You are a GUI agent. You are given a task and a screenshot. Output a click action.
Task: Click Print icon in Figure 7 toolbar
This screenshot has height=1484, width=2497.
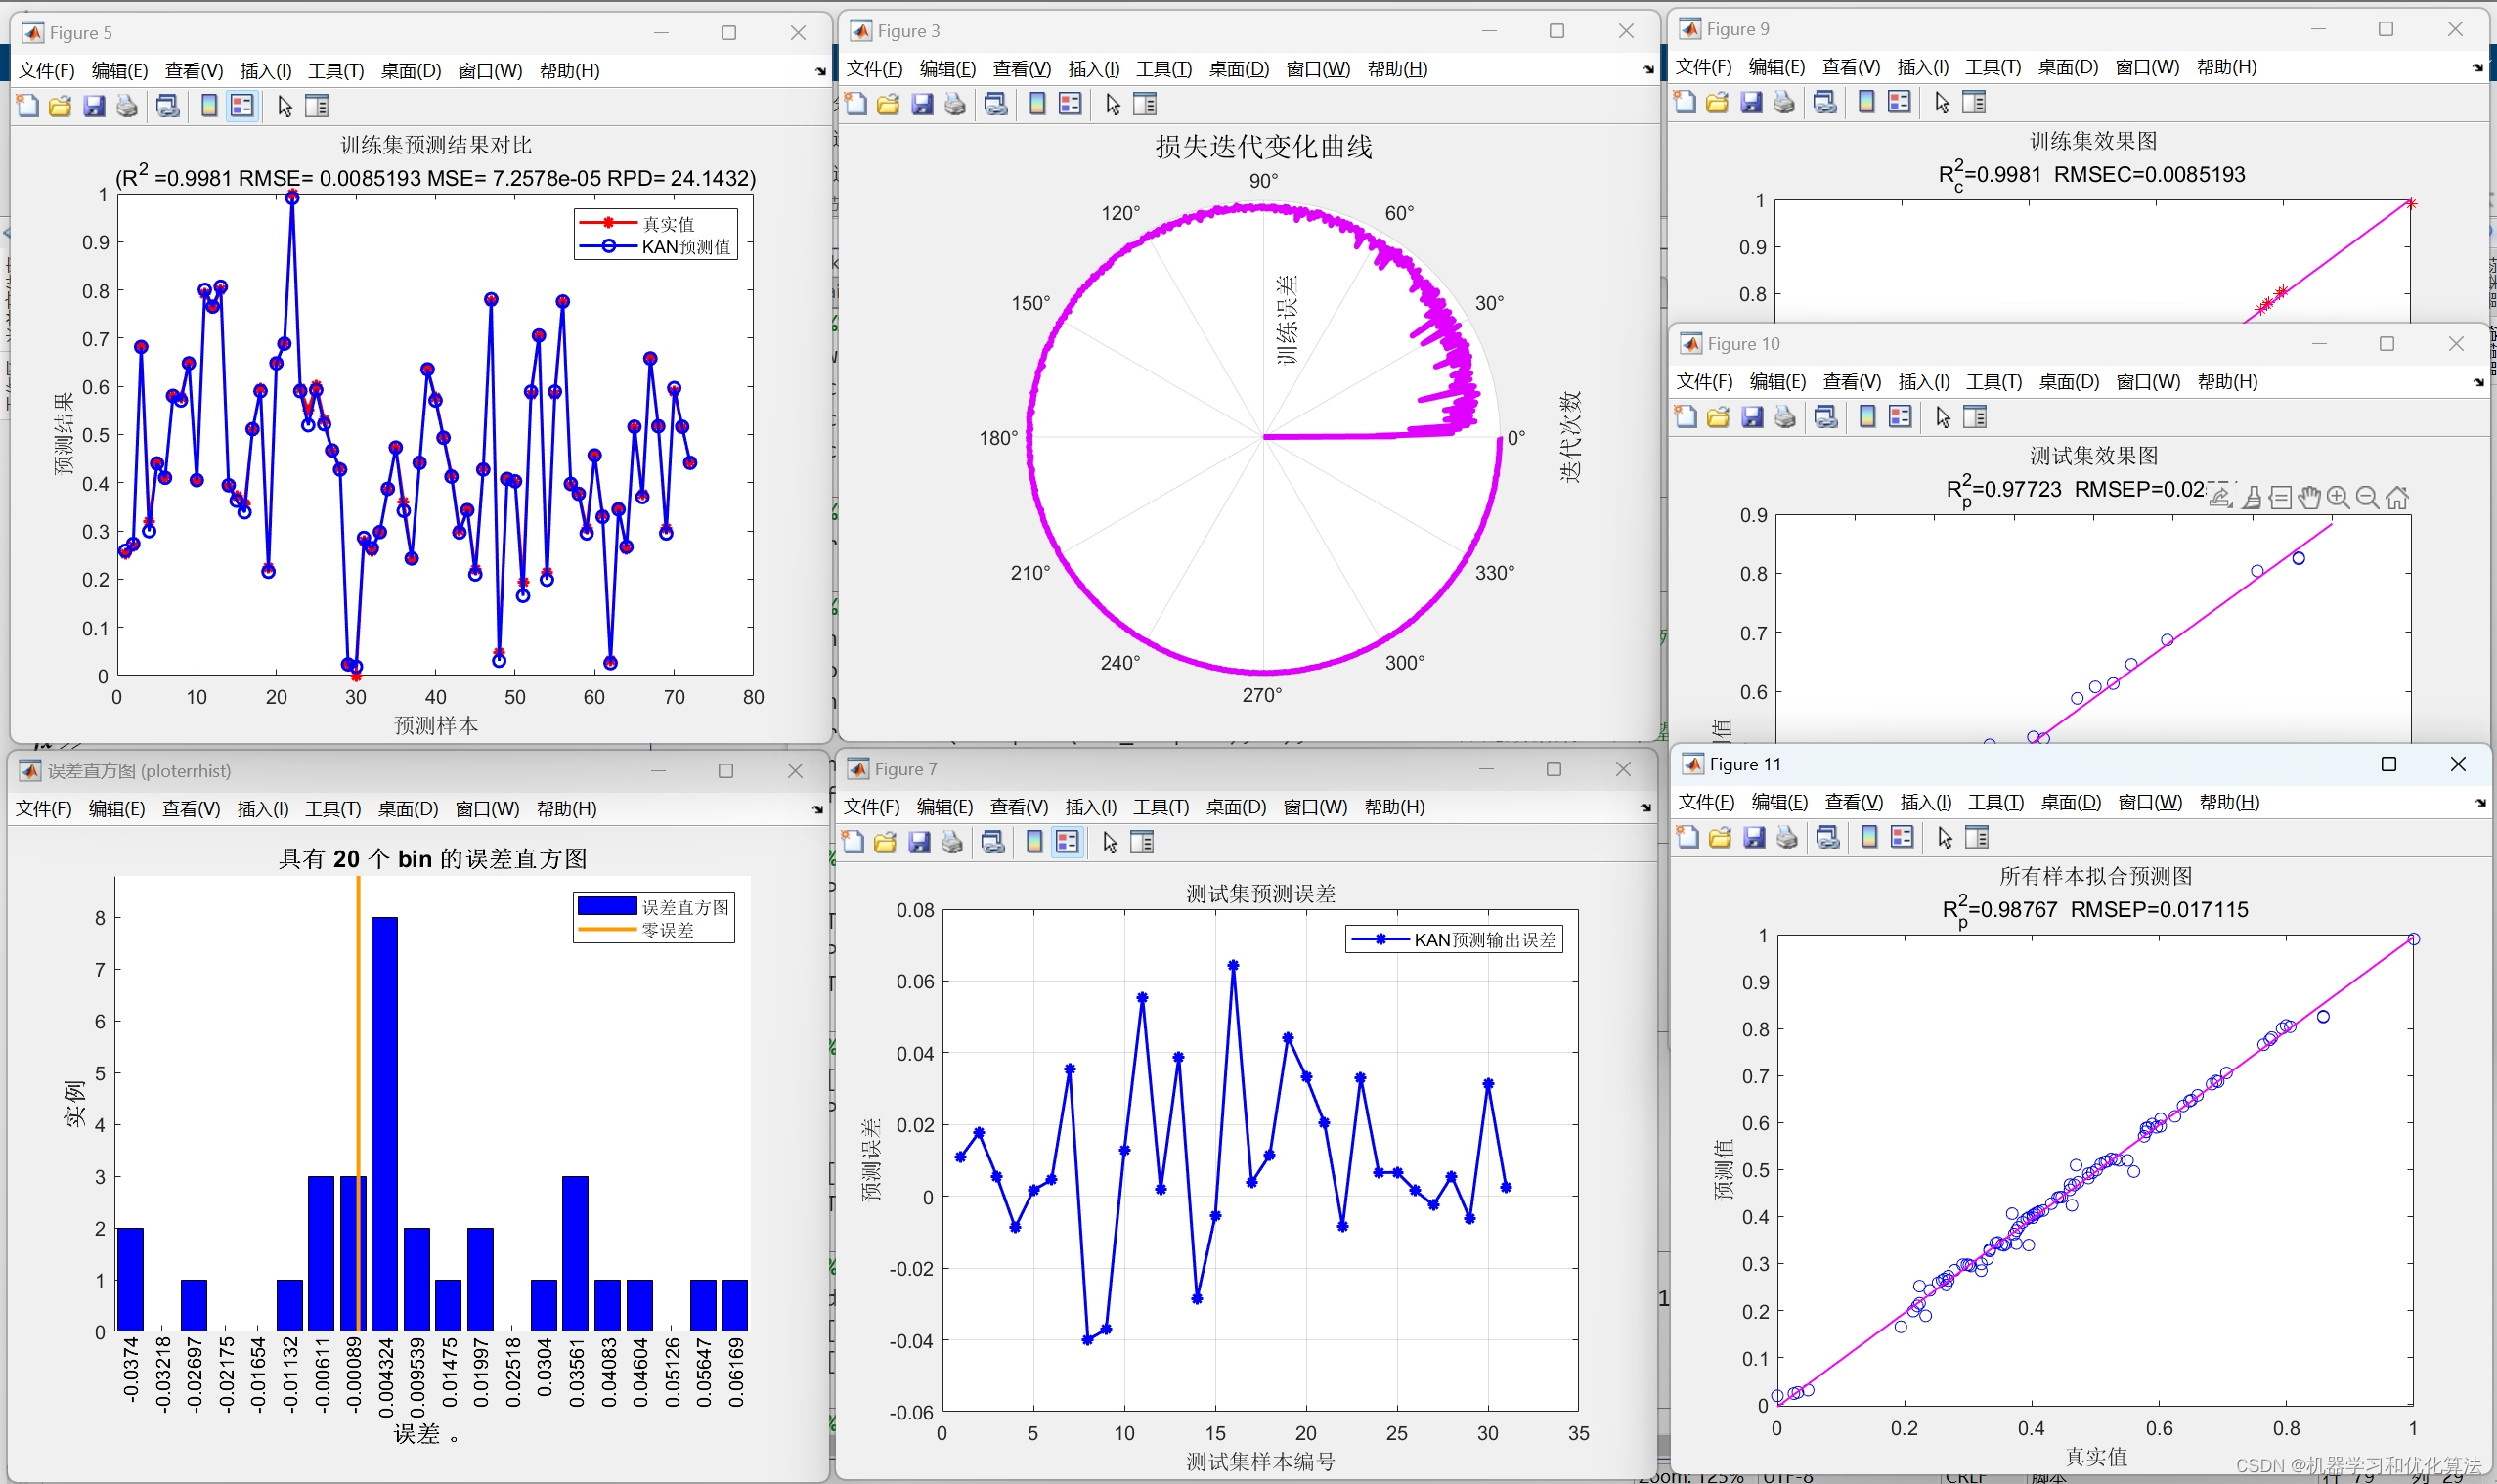(x=952, y=843)
